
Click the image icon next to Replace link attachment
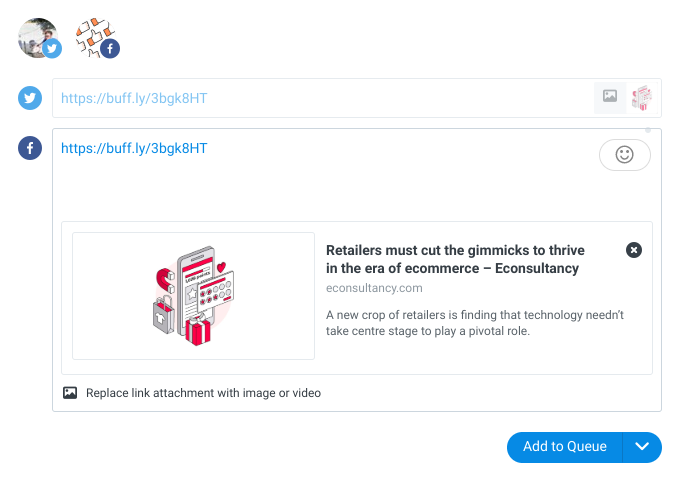coord(70,393)
